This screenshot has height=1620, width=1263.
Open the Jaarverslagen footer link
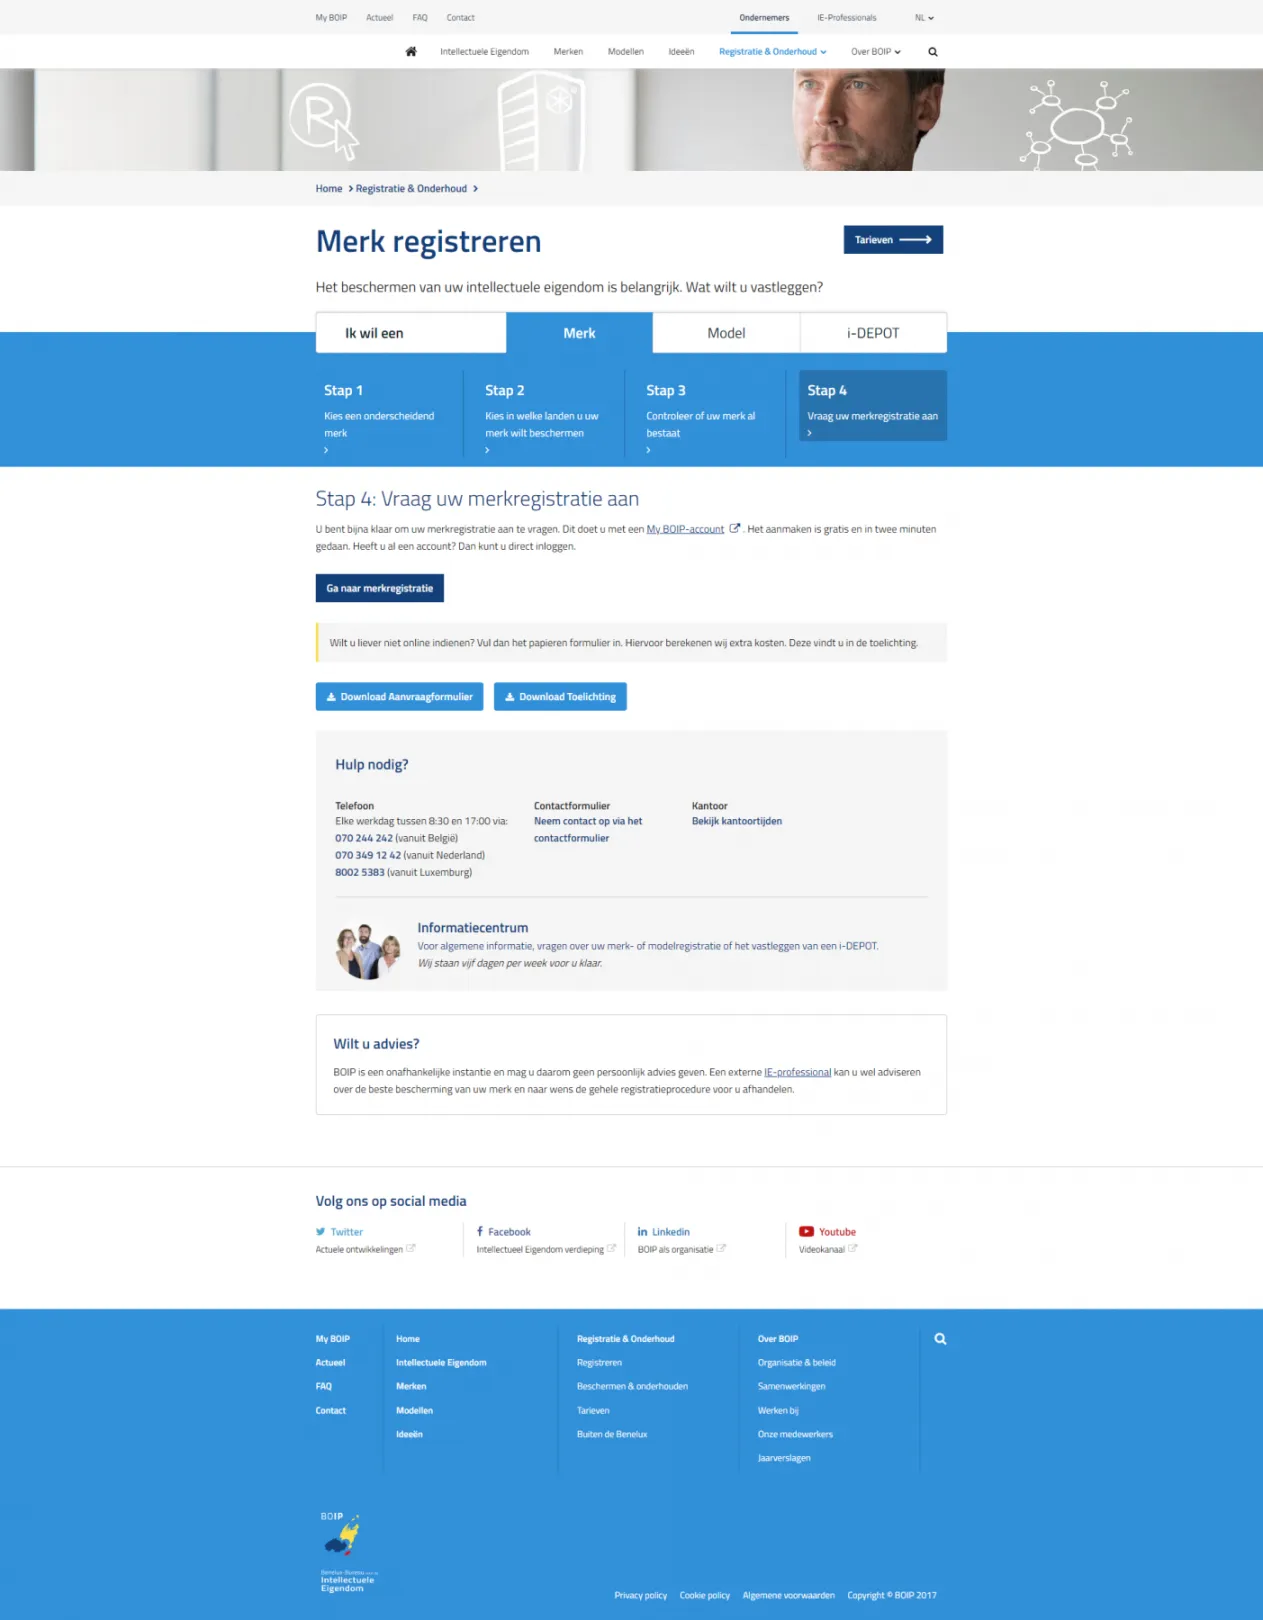(x=784, y=1459)
